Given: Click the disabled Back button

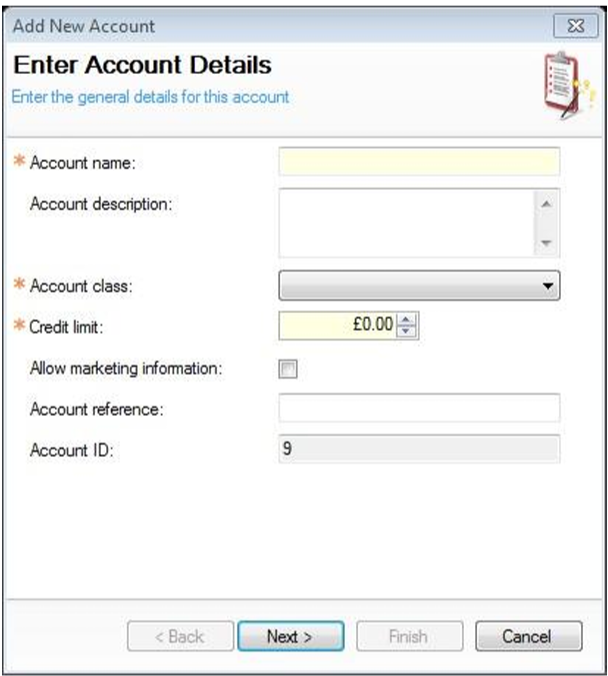Looking at the screenshot, I should pos(181,636).
